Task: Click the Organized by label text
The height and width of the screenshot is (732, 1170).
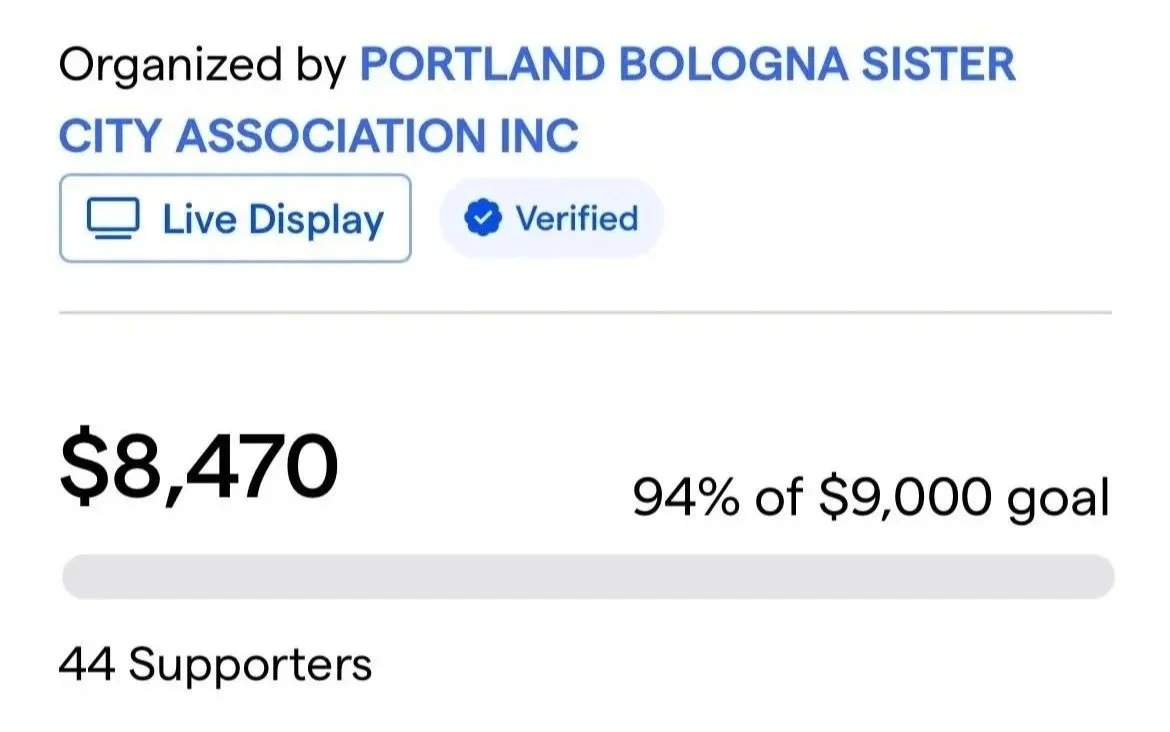Action: pos(202,66)
